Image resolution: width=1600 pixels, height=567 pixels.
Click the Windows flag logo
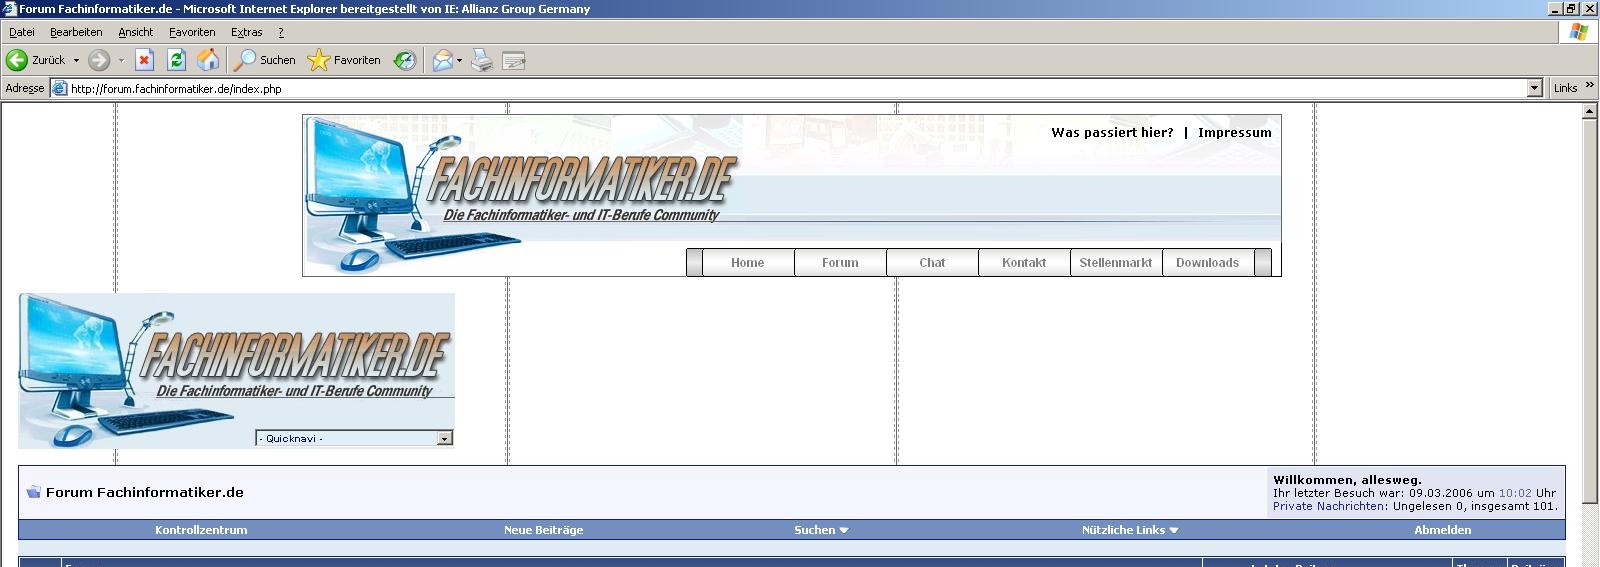(x=1579, y=32)
